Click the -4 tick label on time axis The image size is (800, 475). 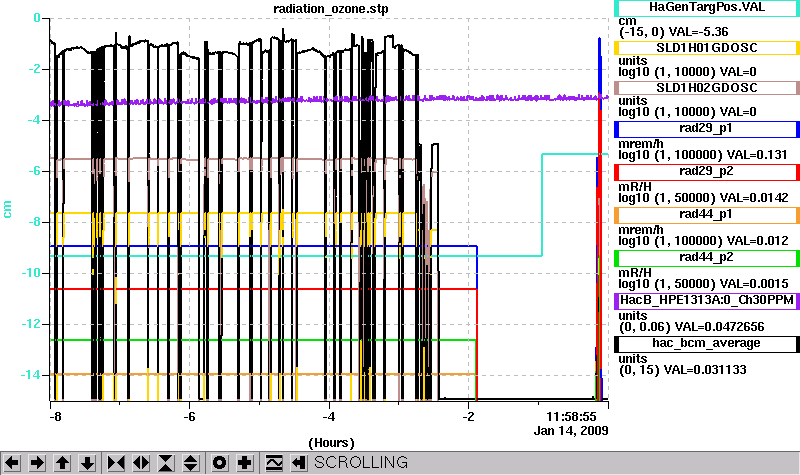coord(329,416)
